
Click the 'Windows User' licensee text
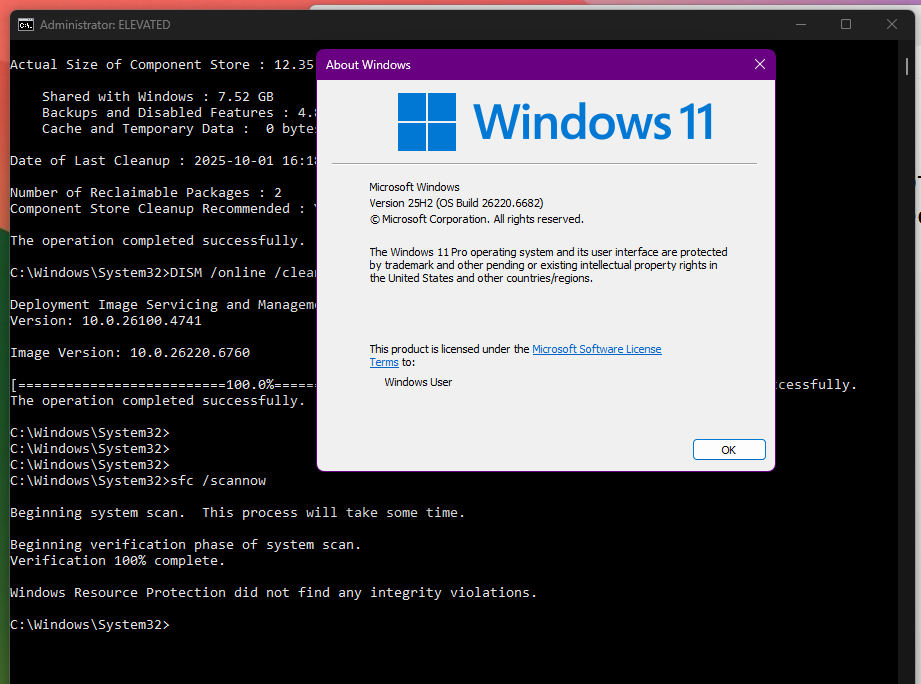click(x=418, y=382)
